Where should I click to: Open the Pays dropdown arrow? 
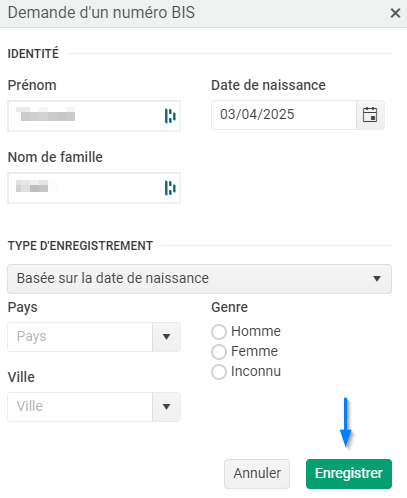[x=167, y=337]
